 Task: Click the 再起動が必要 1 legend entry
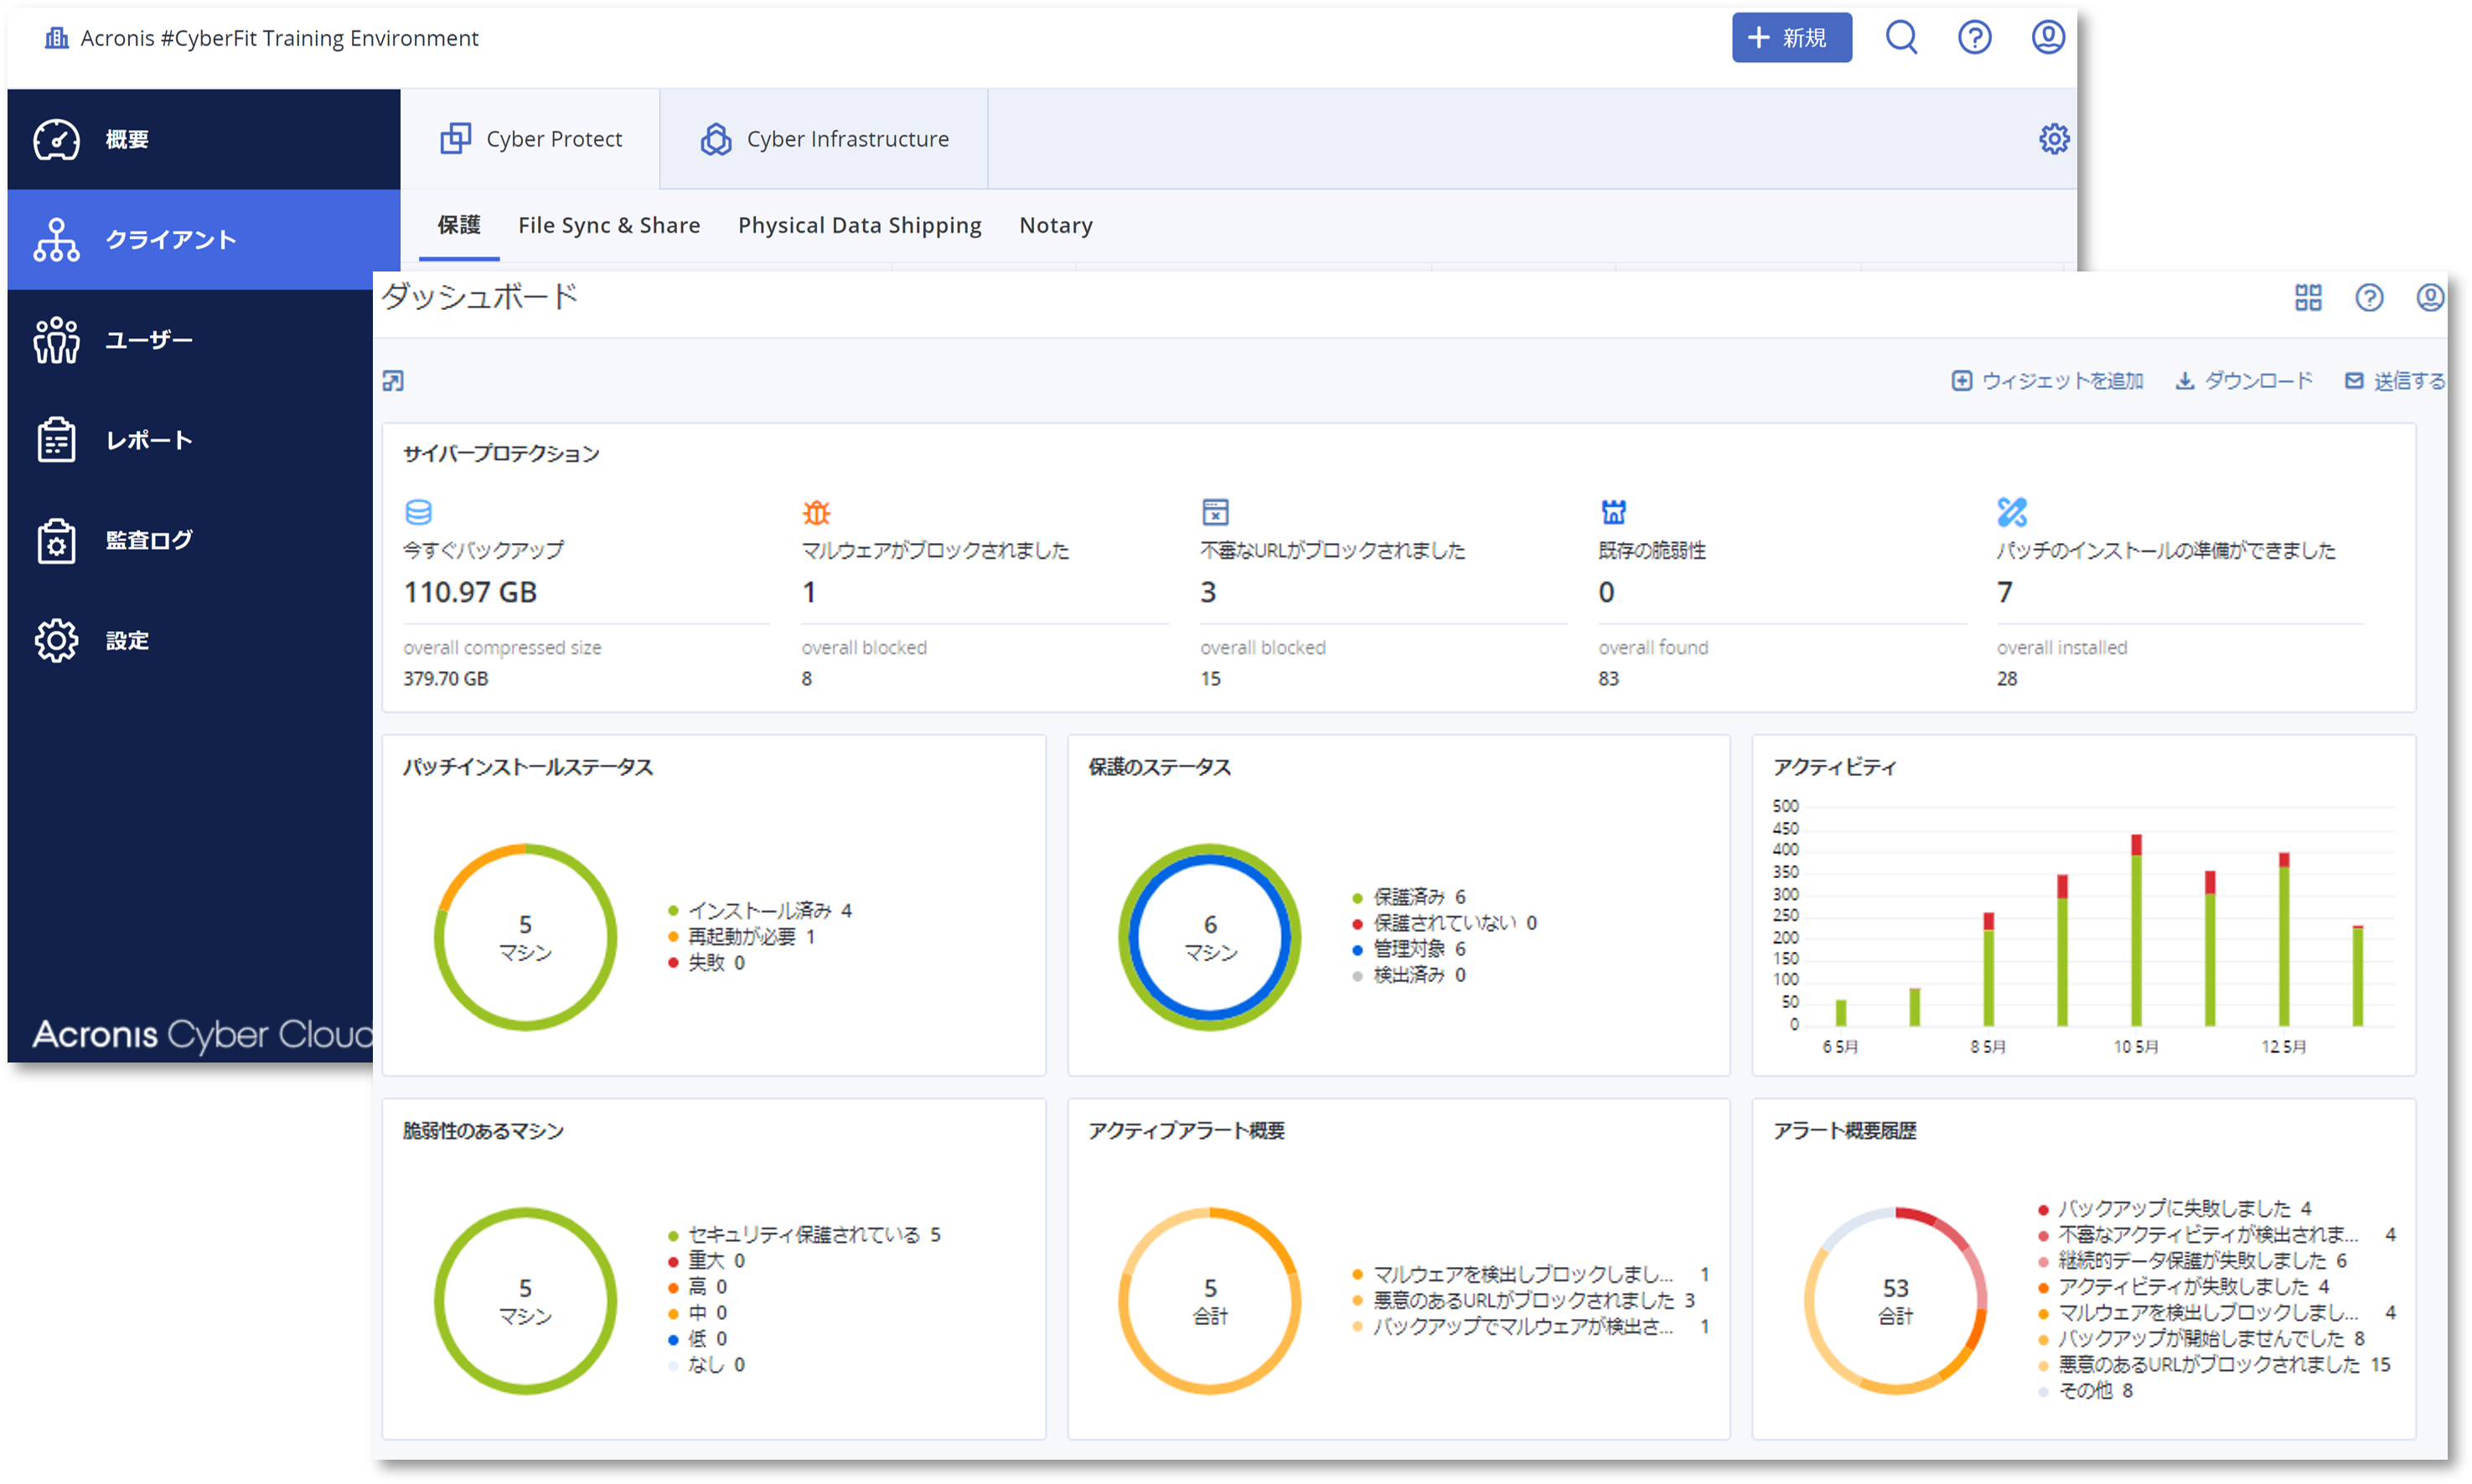742,936
